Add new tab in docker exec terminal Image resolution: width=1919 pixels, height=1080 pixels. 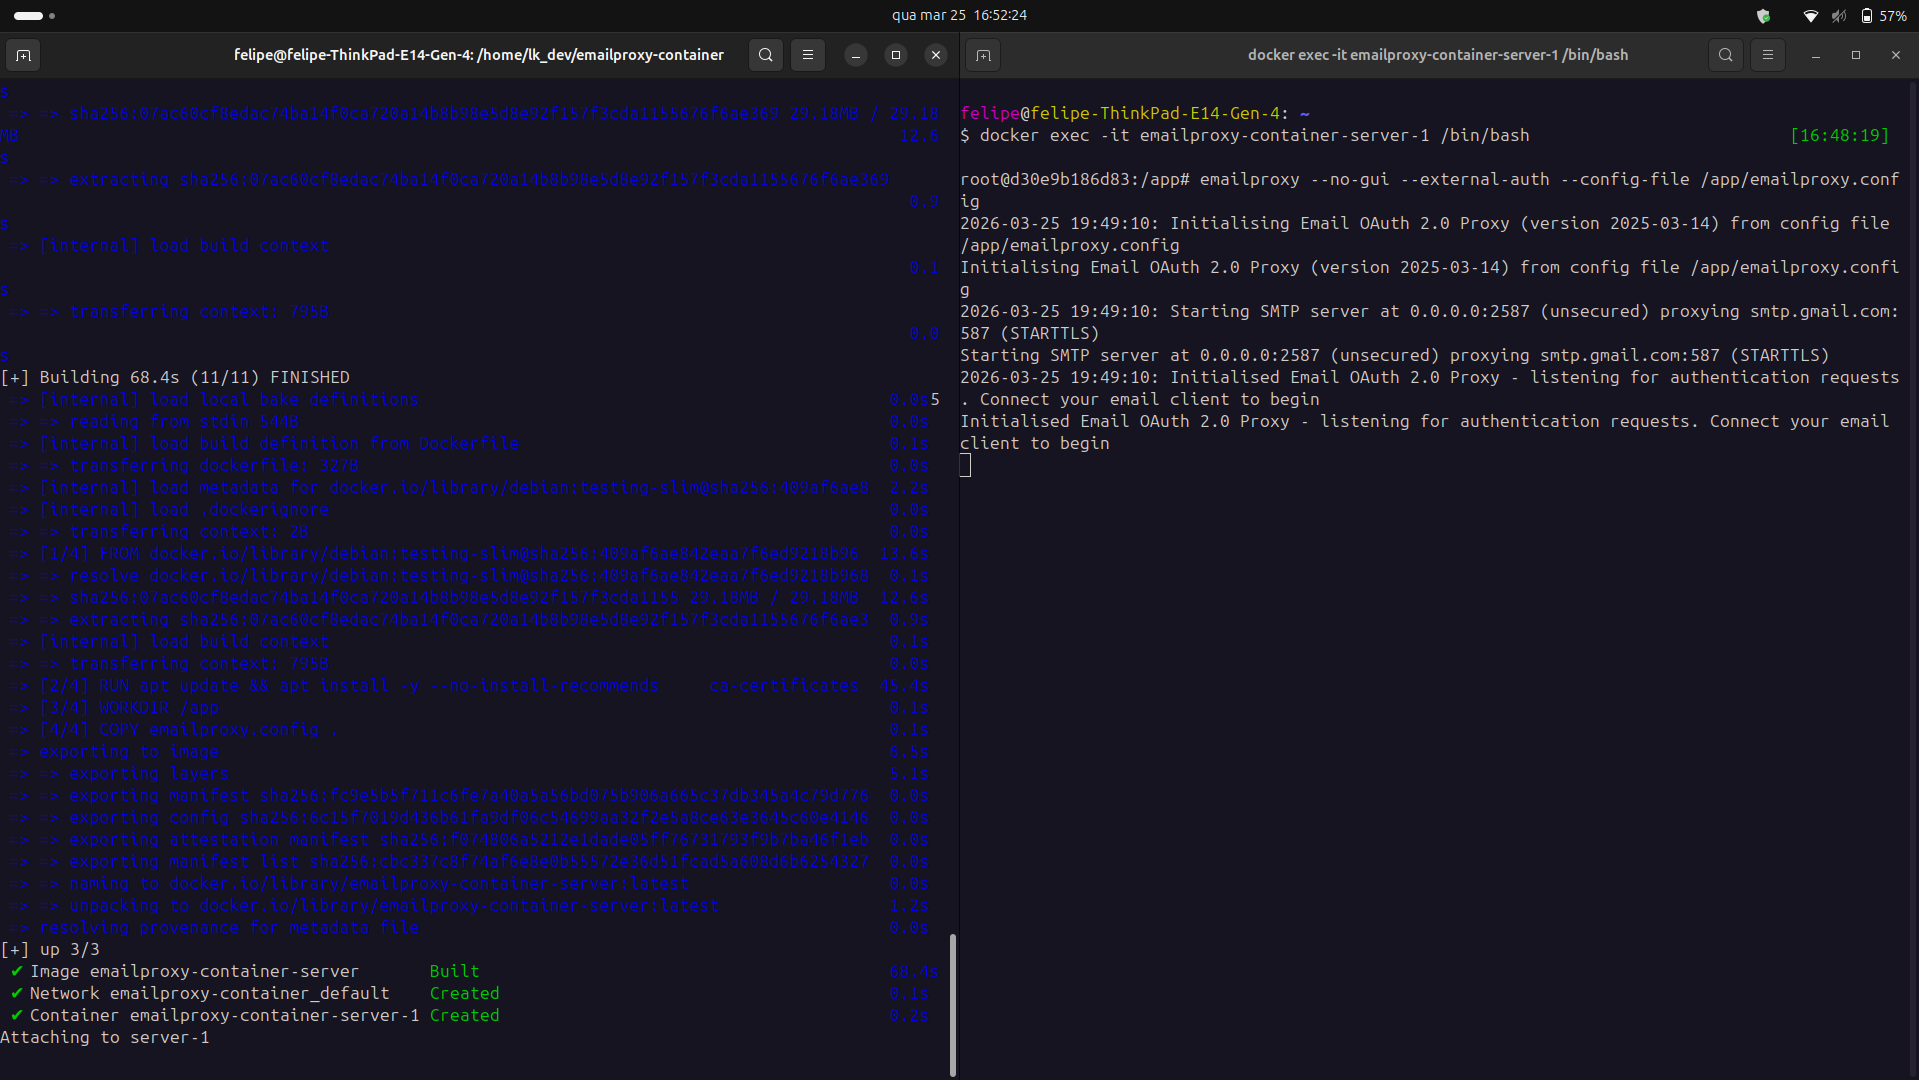click(983, 55)
